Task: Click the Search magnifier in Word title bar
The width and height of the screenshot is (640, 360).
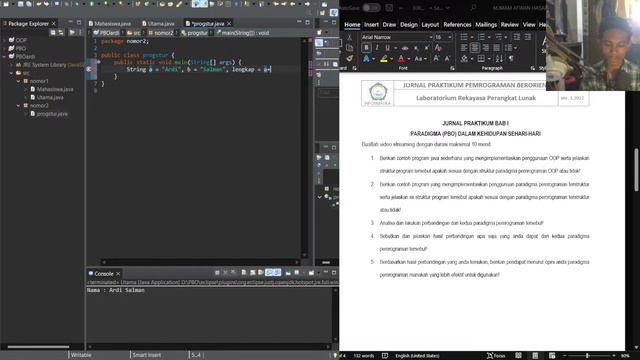Action: tap(473, 7)
